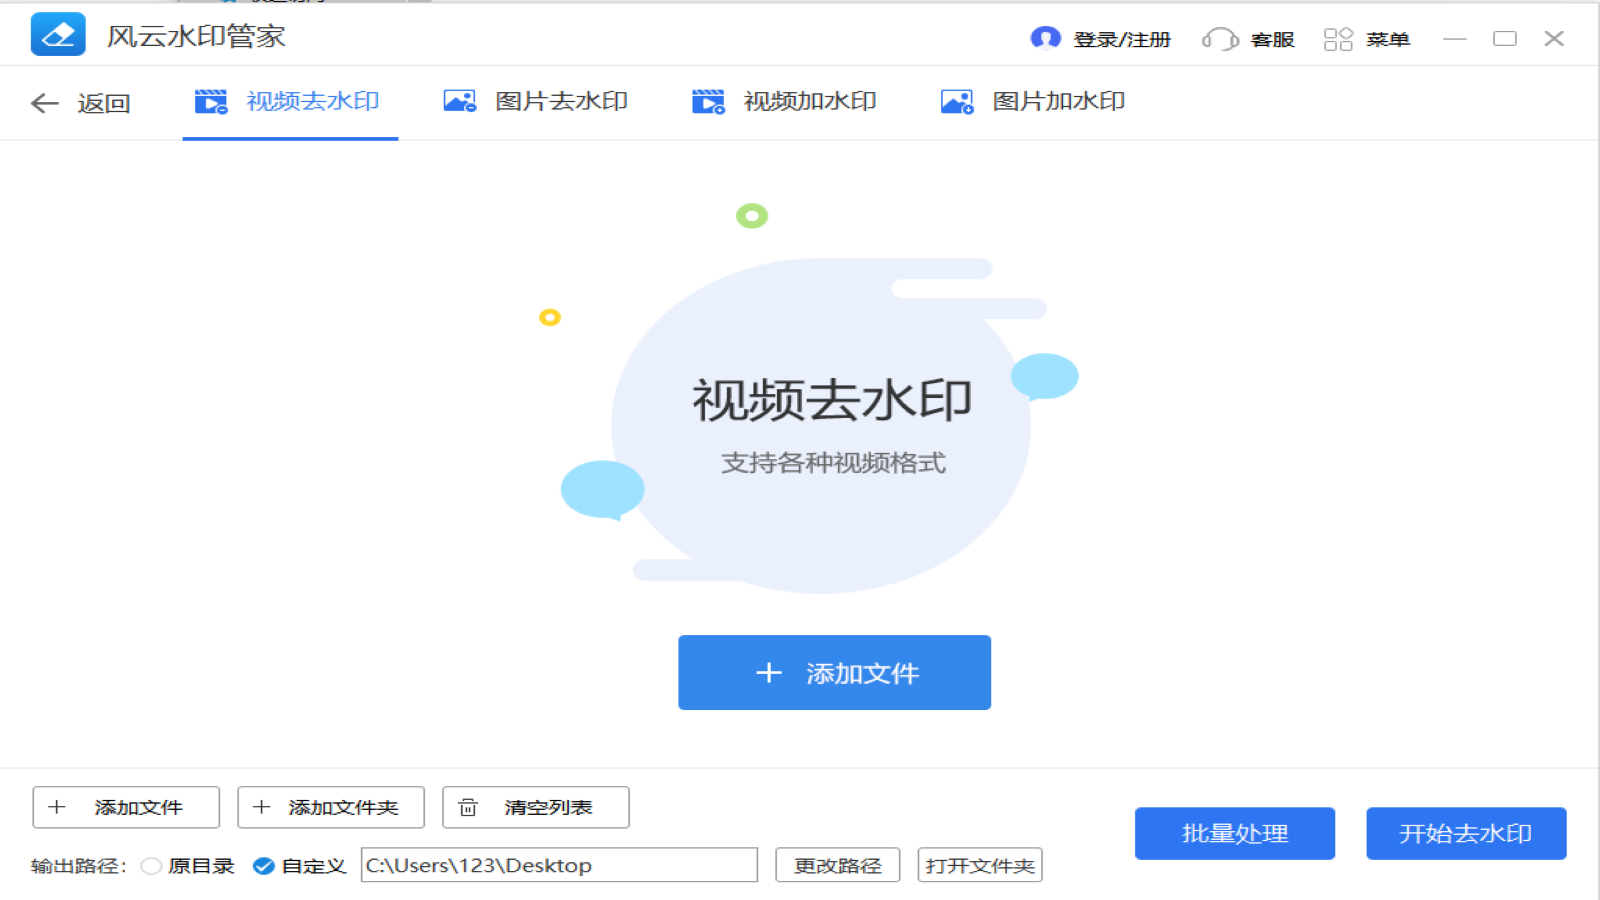Select the 自定义 output option
Image resolution: width=1600 pixels, height=900 pixels.
pos(262,866)
